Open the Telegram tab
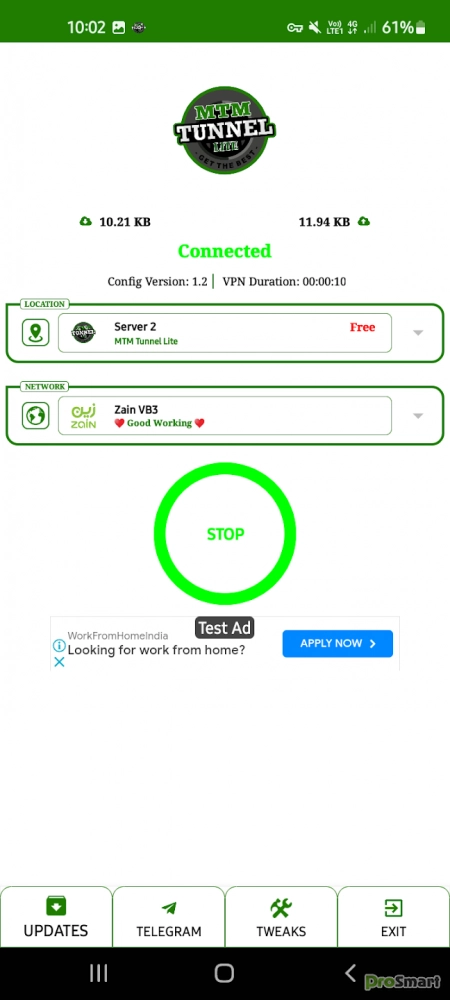This screenshot has height=1000, width=450. click(x=169, y=917)
